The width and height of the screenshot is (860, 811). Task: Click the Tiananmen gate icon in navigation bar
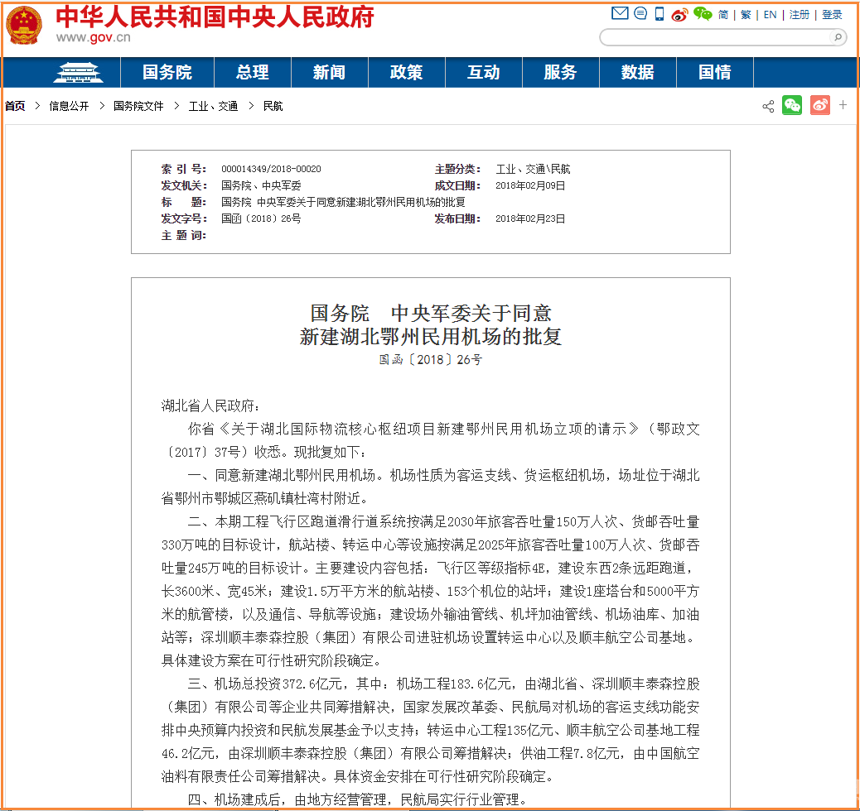[78, 72]
